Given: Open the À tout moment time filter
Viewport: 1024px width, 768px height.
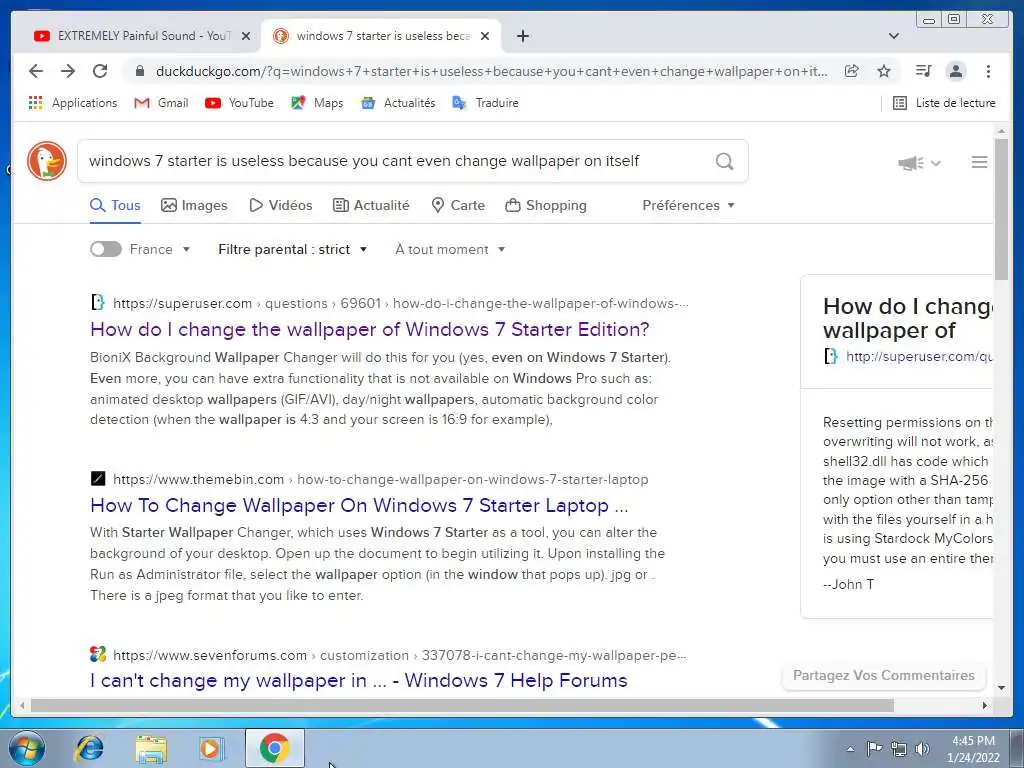Looking at the screenshot, I should pyautogui.click(x=450, y=249).
